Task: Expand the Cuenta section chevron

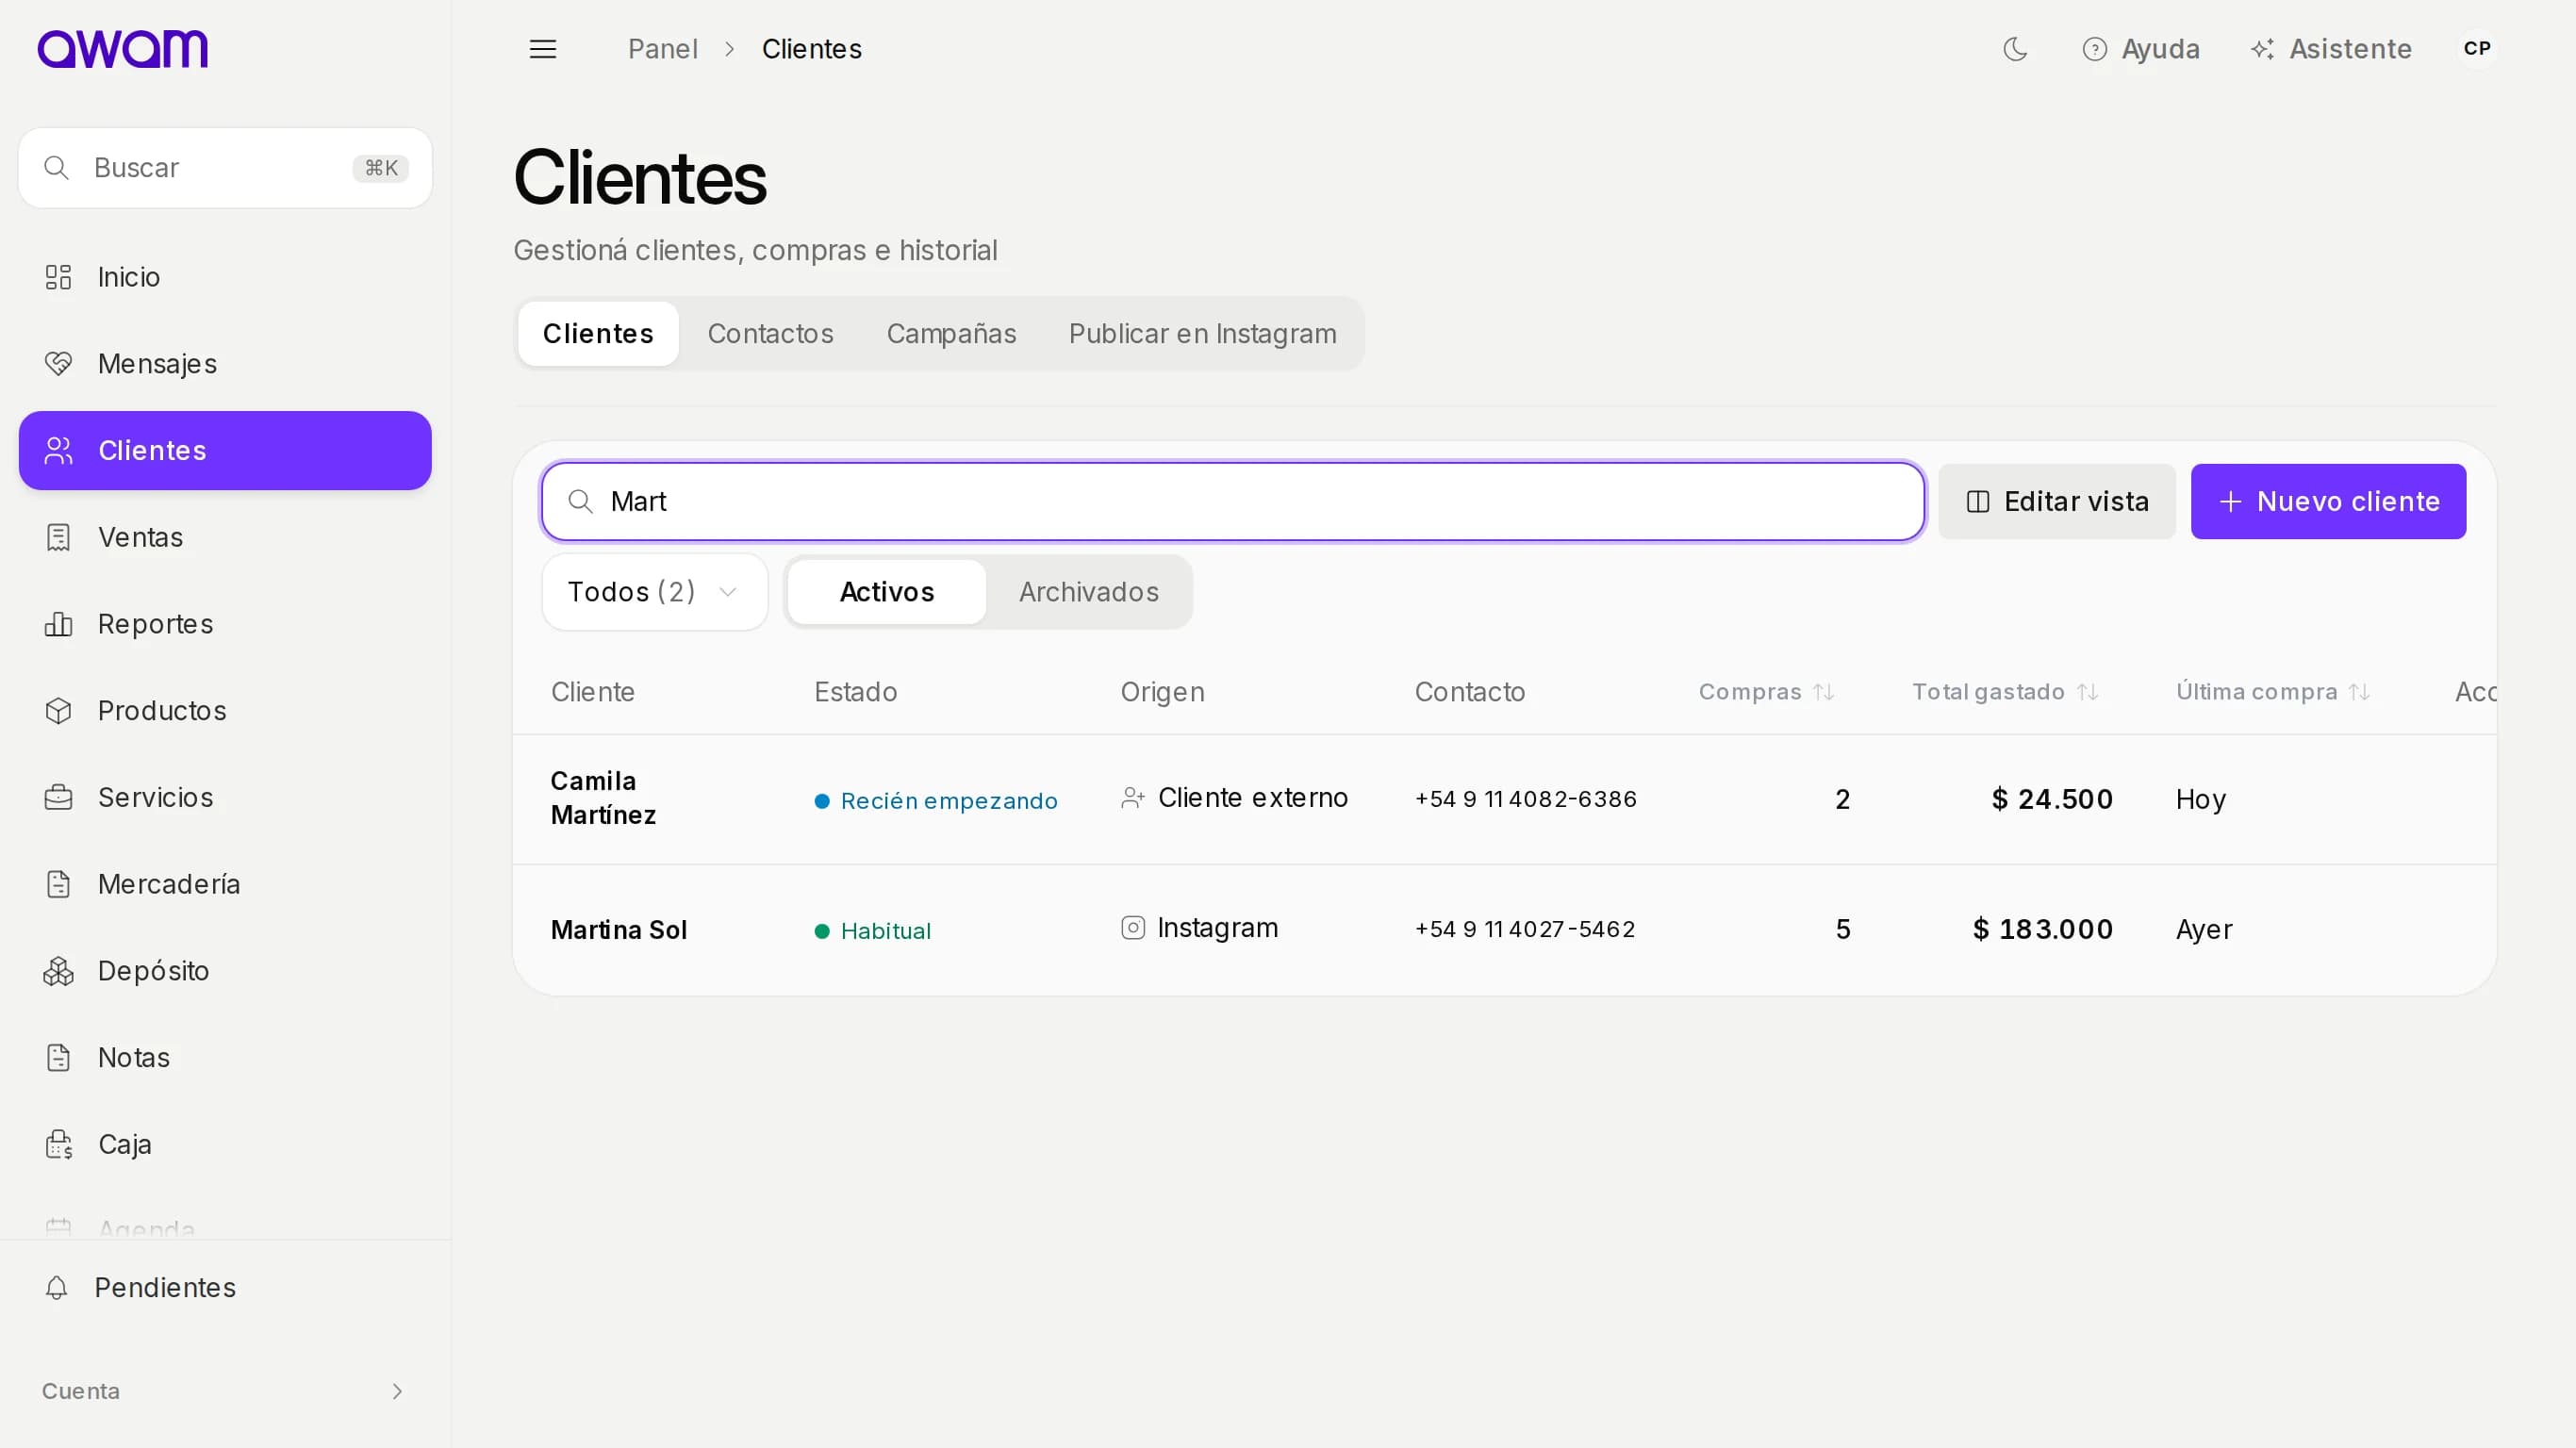Action: click(397, 1392)
